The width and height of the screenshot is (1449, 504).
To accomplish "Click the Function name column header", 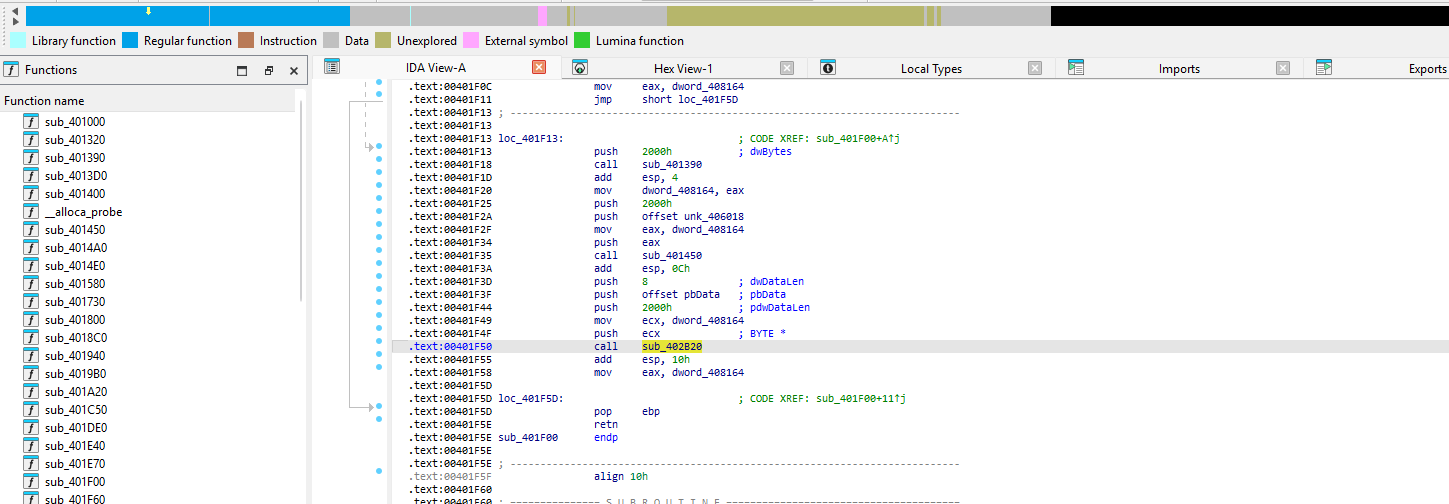I will click(x=147, y=101).
